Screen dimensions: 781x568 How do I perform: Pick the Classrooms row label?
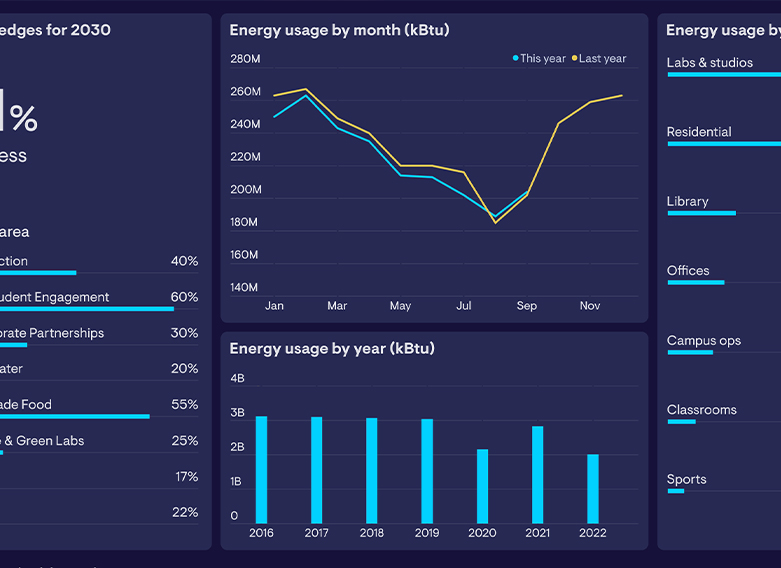pos(702,410)
